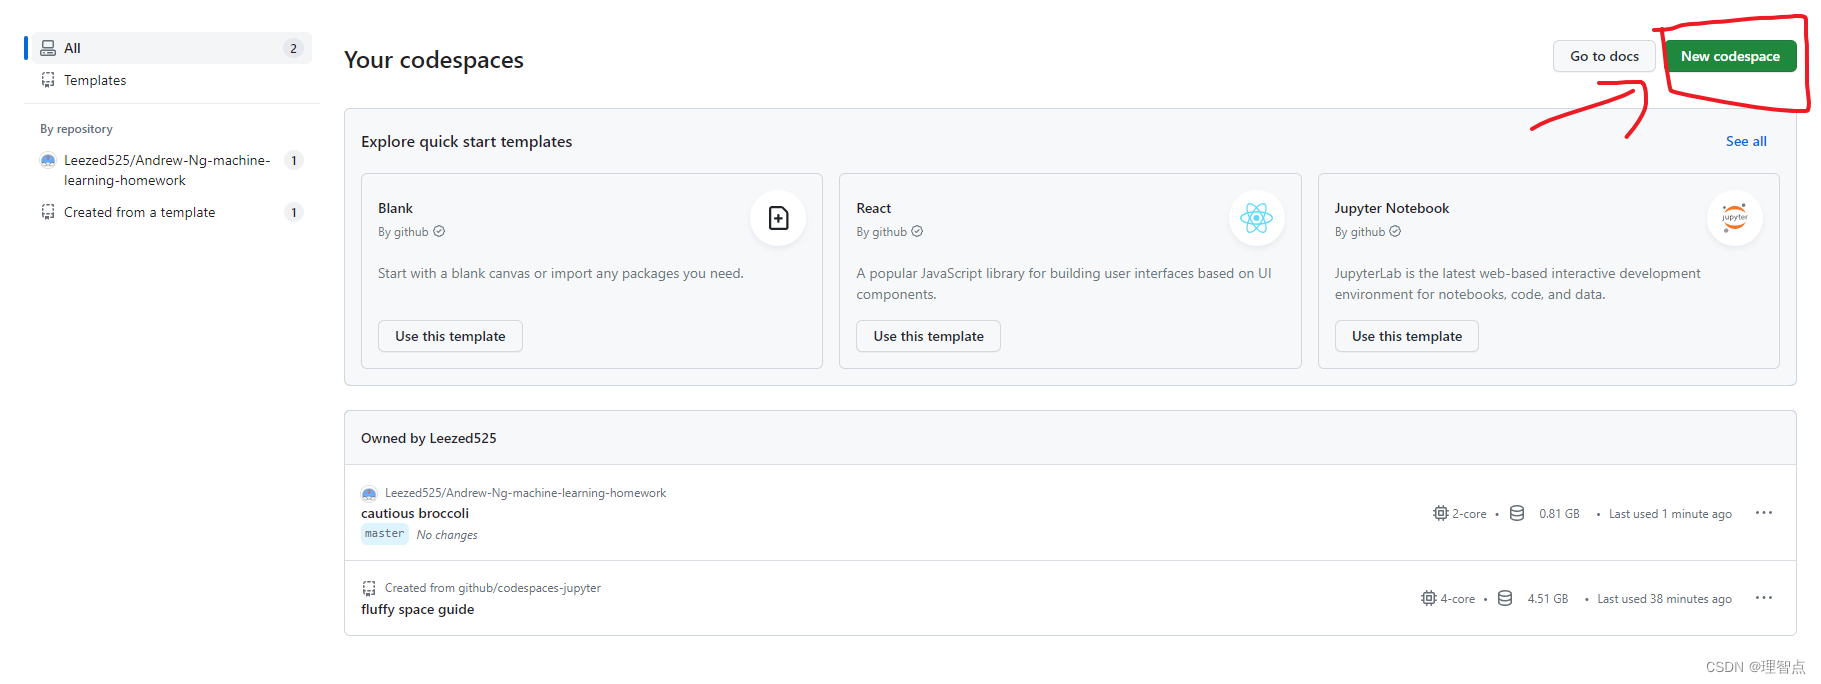Click the Jupyter logo icon
Screen dimensions: 1821x684
click(x=1735, y=218)
